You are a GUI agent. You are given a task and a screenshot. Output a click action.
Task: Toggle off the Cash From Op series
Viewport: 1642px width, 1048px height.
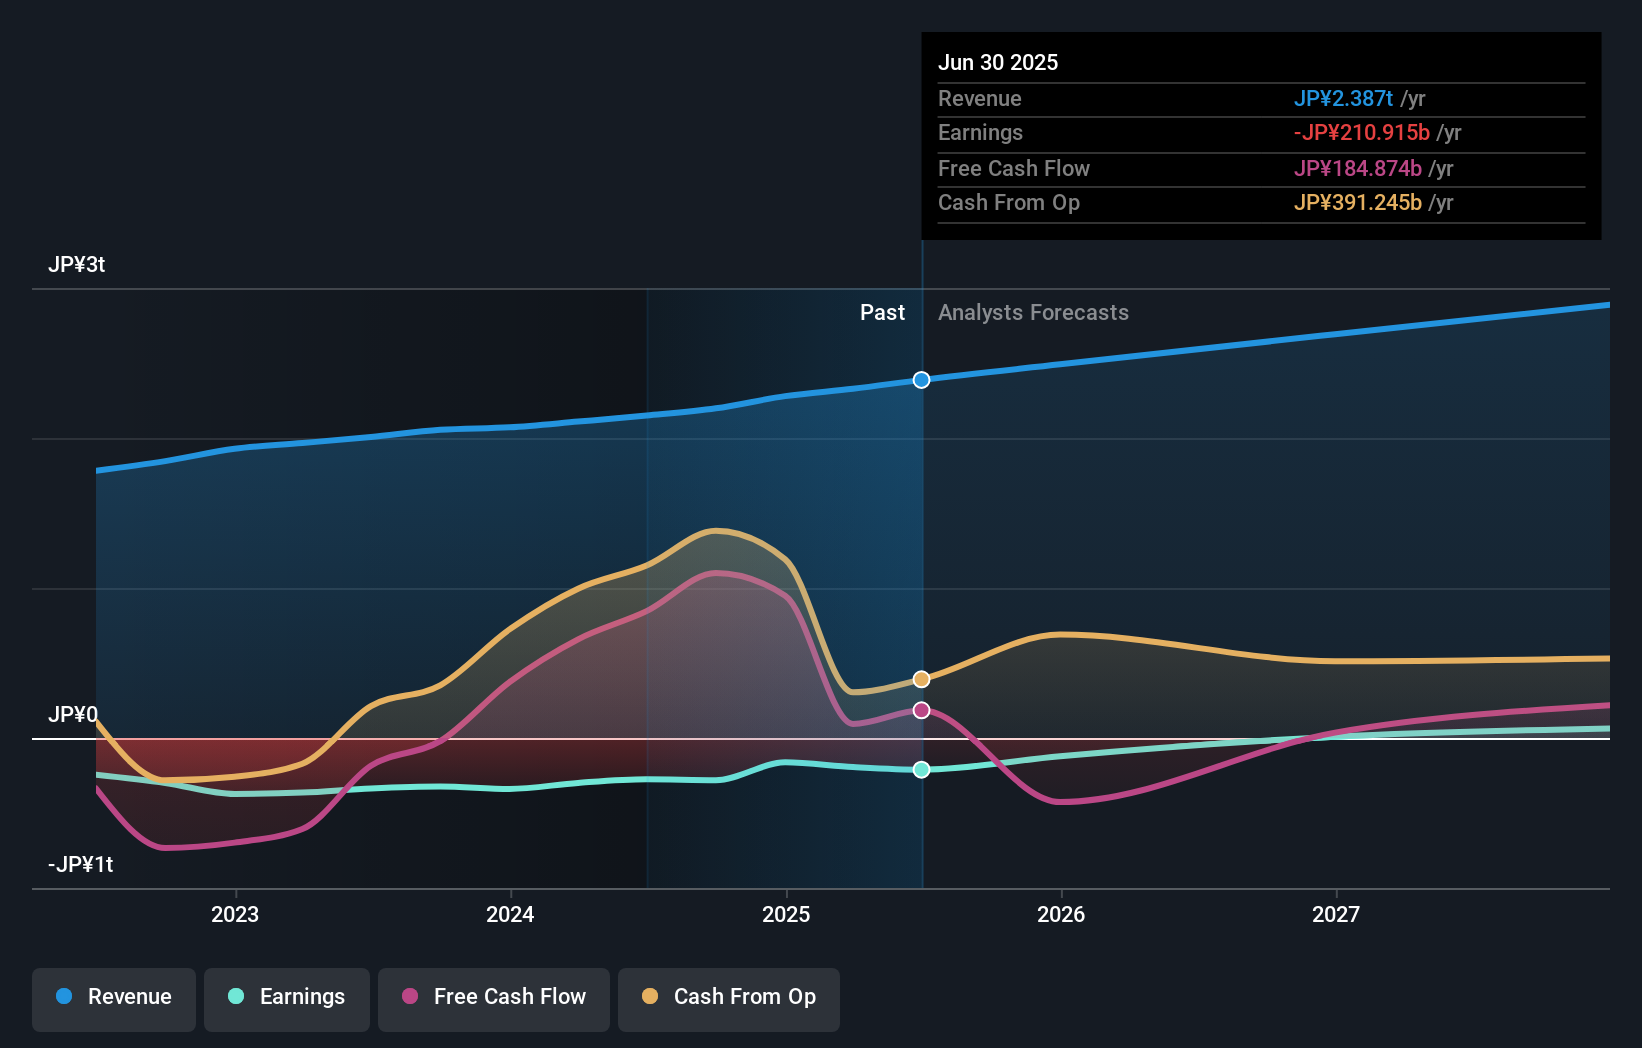(x=729, y=997)
